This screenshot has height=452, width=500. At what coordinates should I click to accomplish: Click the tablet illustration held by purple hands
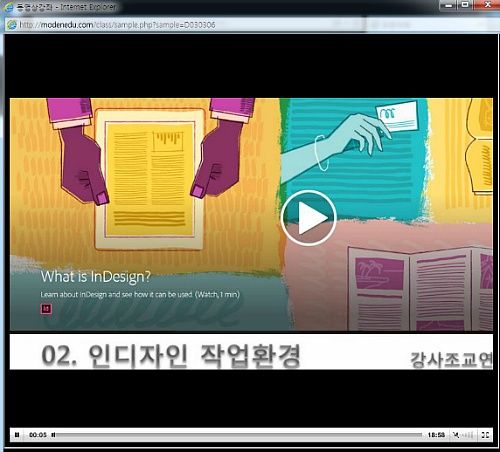coord(149,179)
